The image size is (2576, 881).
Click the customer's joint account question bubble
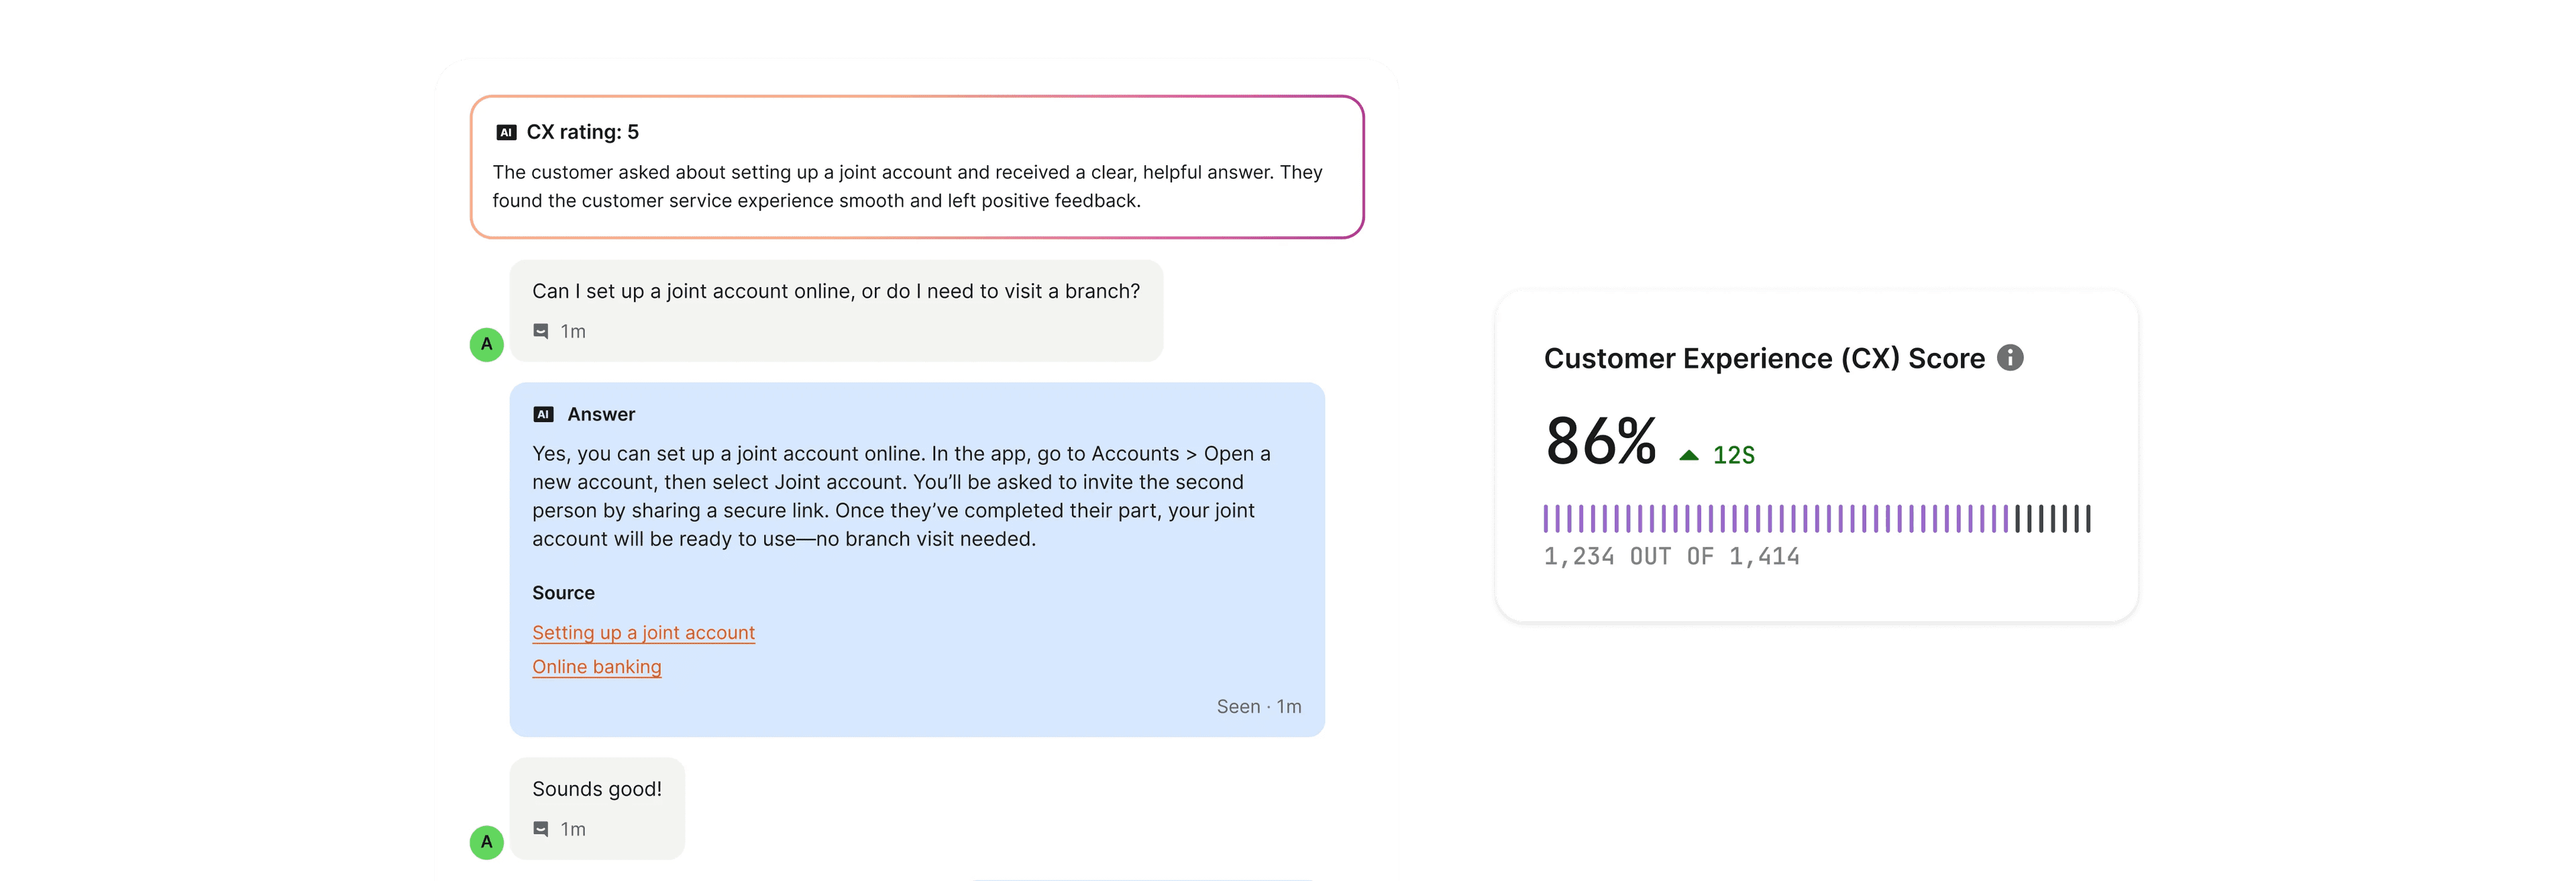click(x=835, y=291)
